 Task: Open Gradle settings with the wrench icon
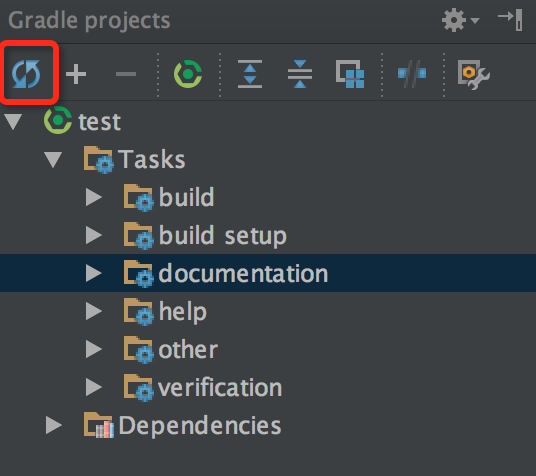click(x=473, y=74)
